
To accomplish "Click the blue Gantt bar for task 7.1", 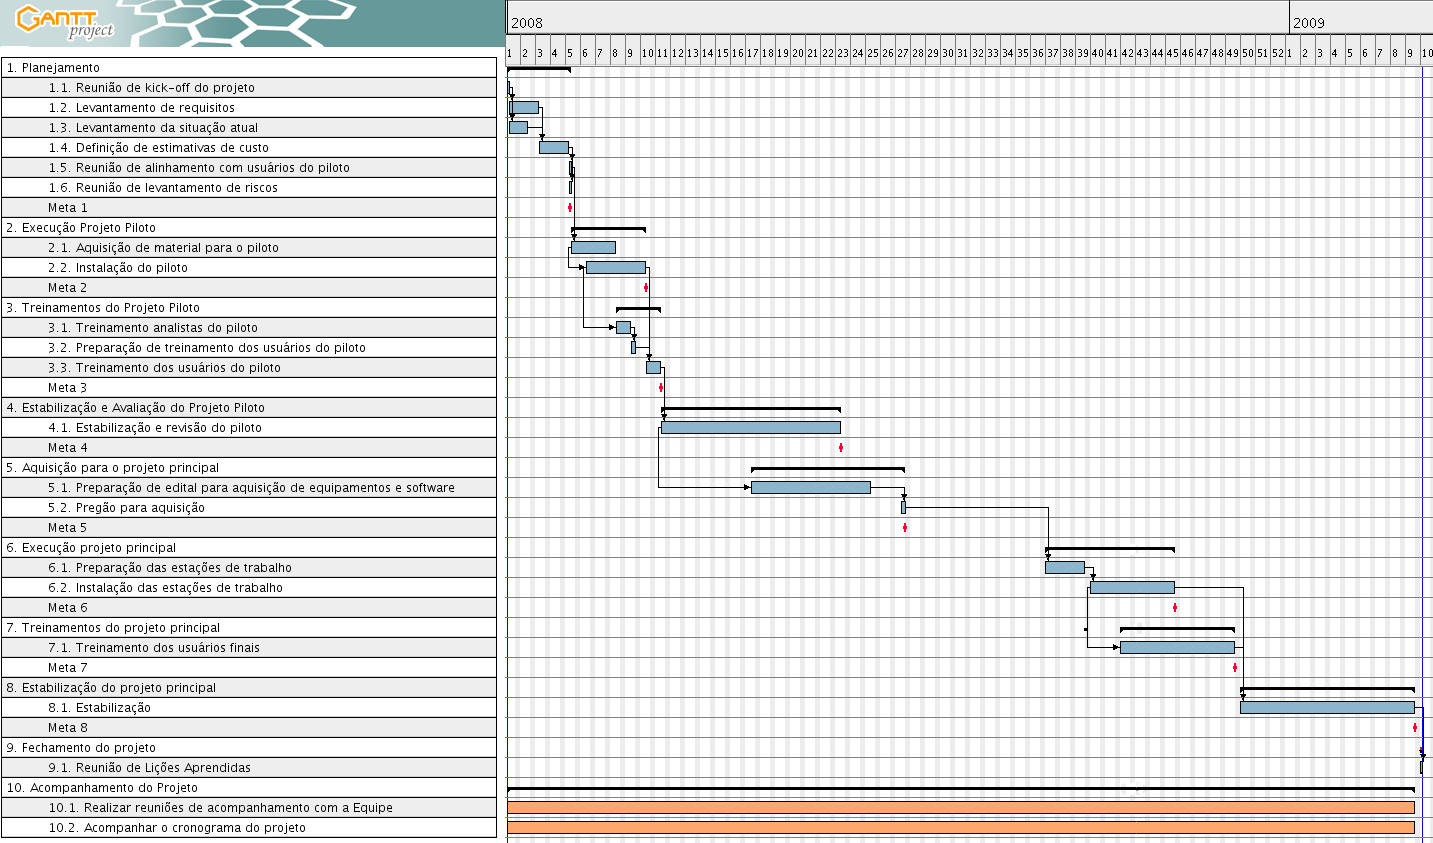I will point(1177,648).
